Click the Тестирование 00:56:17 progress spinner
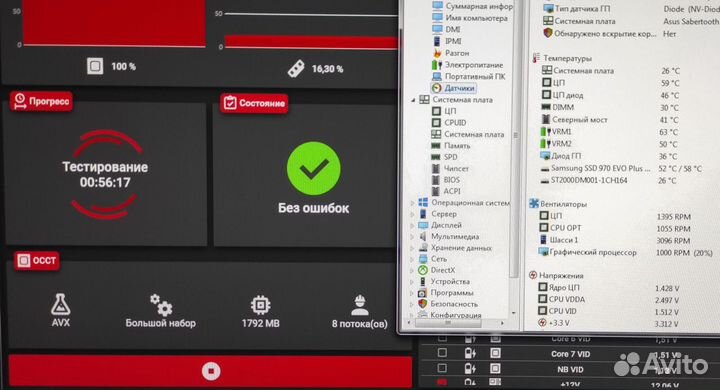The width and height of the screenshot is (720, 390). pyautogui.click(x=105, y=175)
